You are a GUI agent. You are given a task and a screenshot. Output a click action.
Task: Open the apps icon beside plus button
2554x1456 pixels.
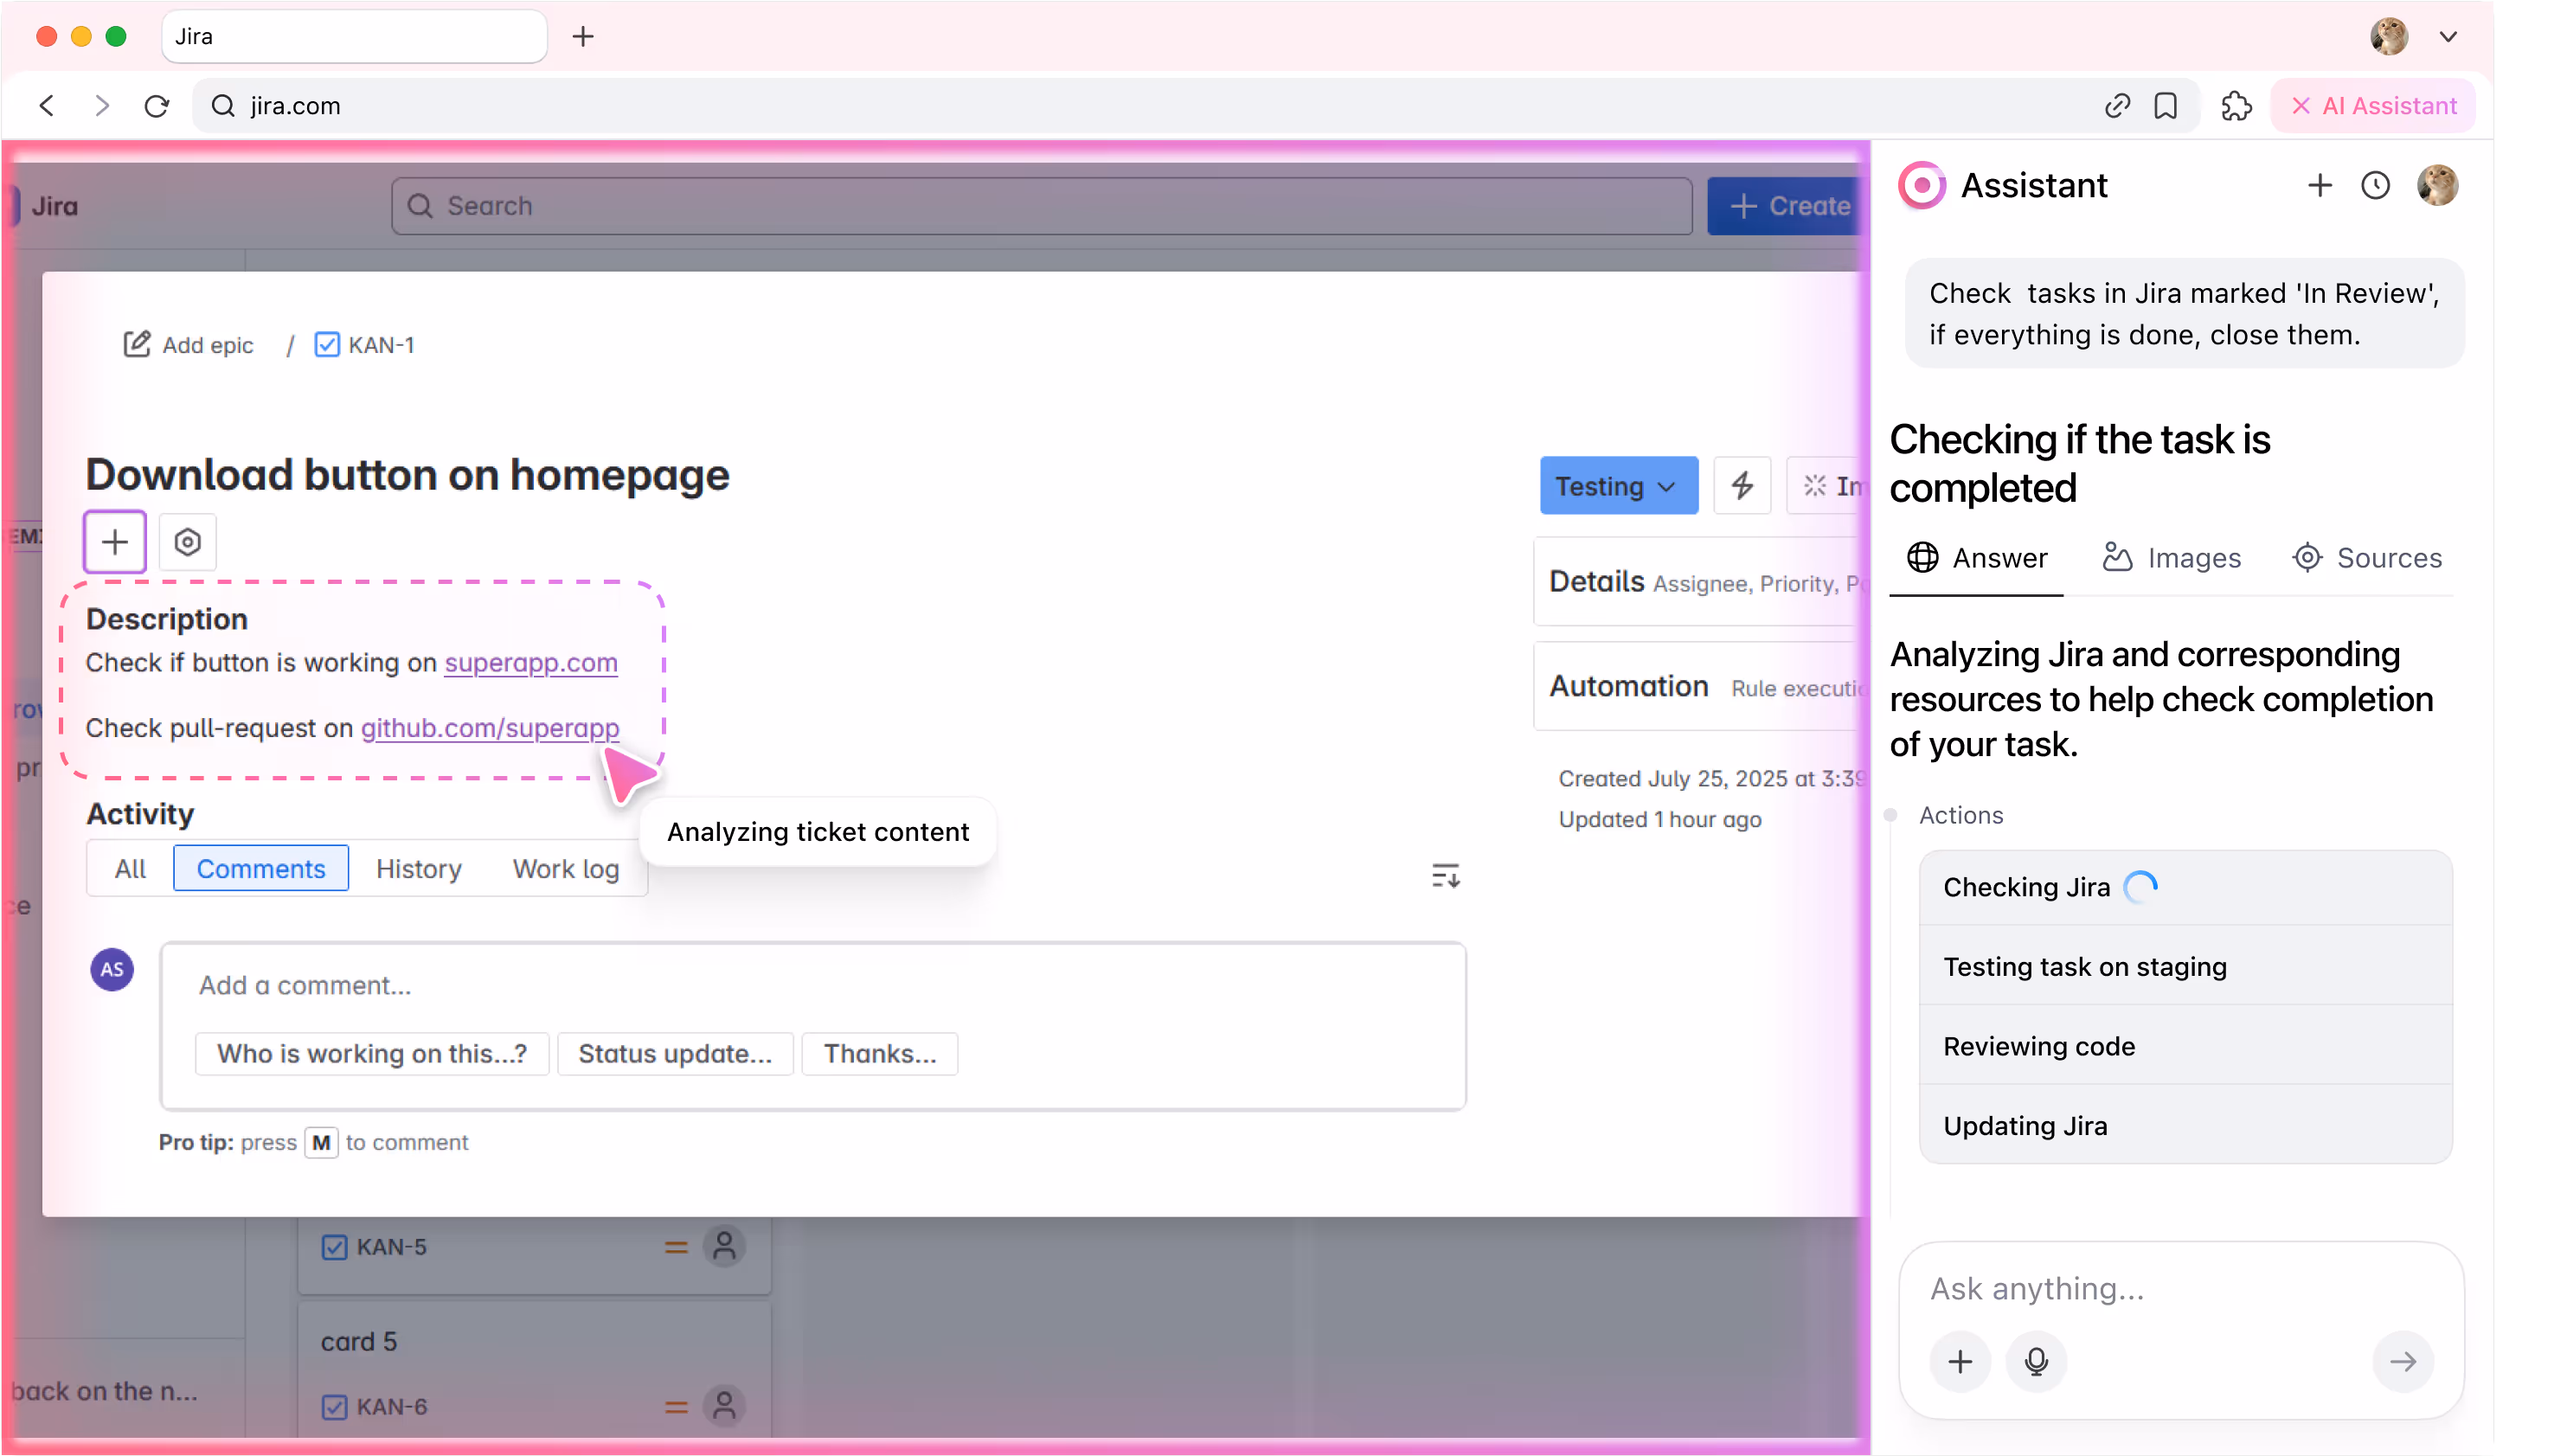coord(187,542)
